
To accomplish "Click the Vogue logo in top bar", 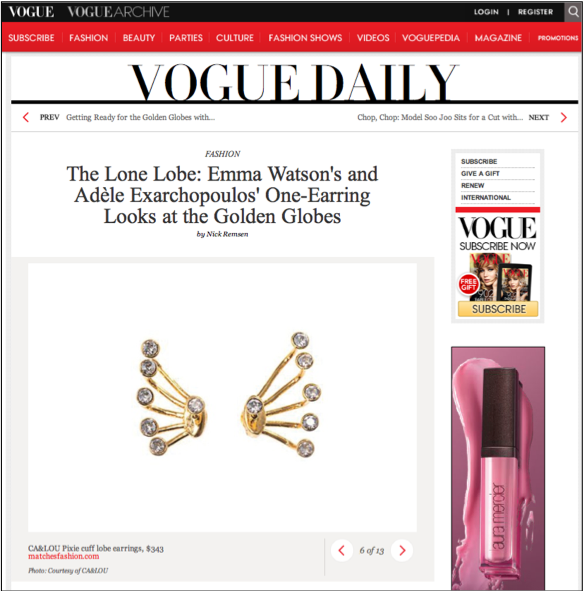I will tap(31, 12).
